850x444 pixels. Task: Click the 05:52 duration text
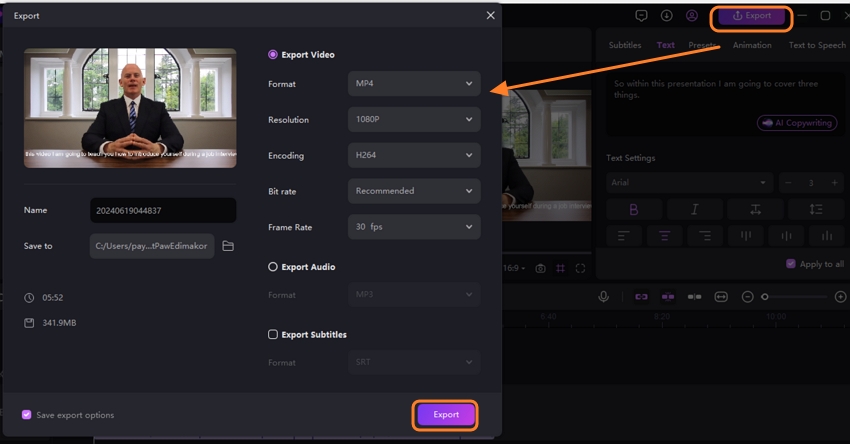click(53, 298)
